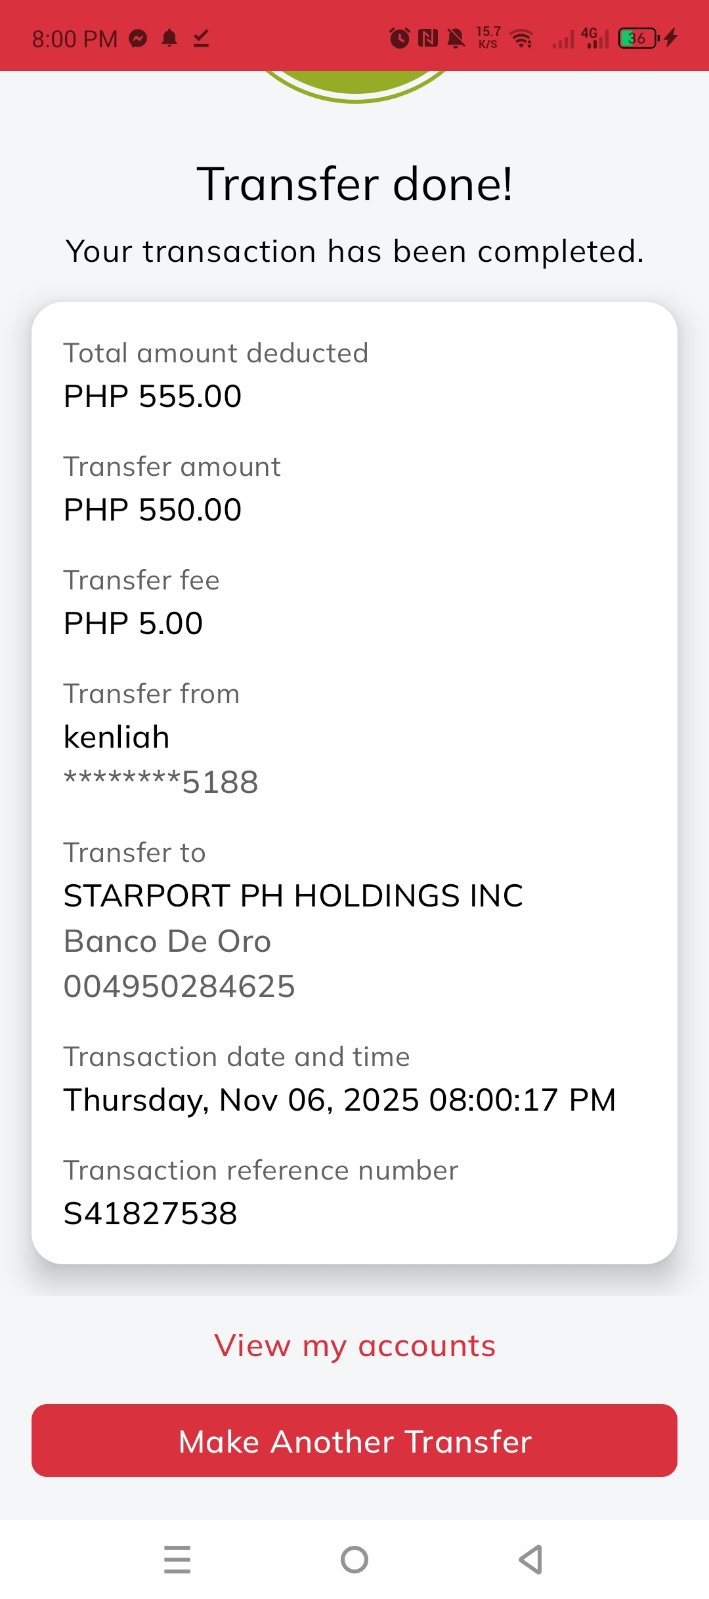This screenshot has height=1599, width=709.
Task: Tap the battery level indicator
Action: pyautogui.click(x=640, y=39)
